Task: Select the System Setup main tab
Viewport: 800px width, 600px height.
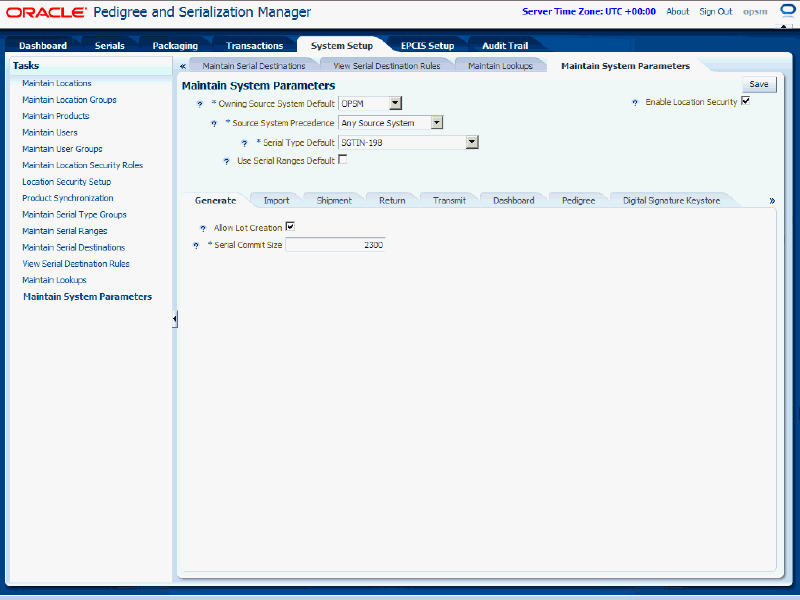Action: (x=342, y=45)
